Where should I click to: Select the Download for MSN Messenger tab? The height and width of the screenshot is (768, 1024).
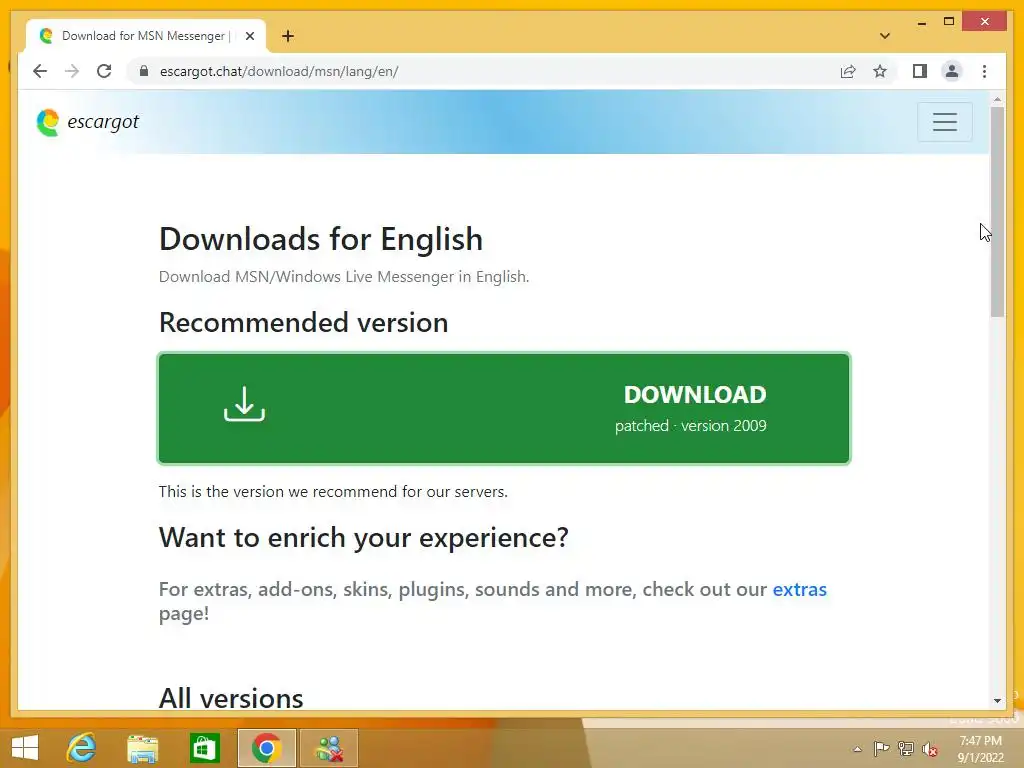click(146, 36)
